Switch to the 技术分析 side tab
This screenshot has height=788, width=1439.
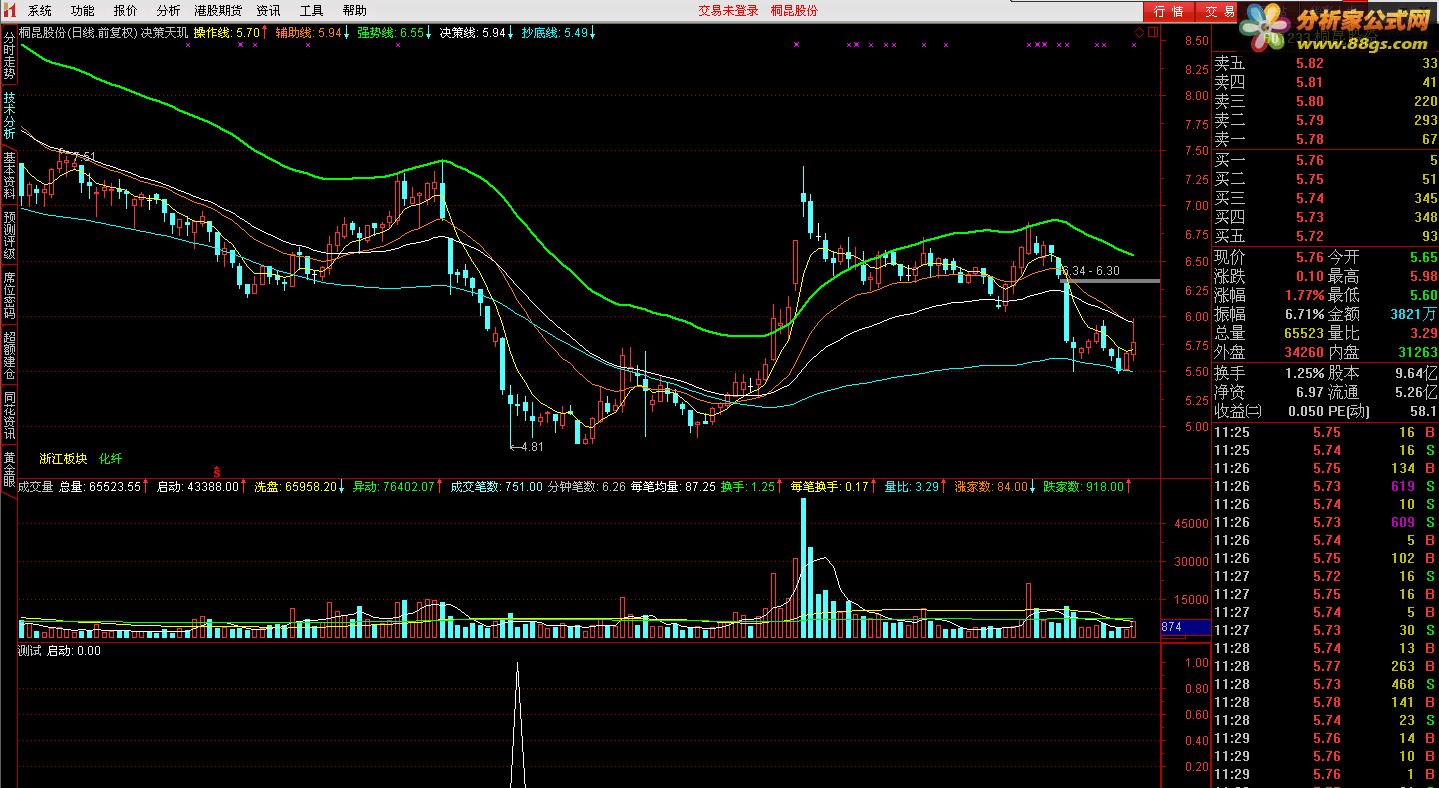(x=9, y=115)
